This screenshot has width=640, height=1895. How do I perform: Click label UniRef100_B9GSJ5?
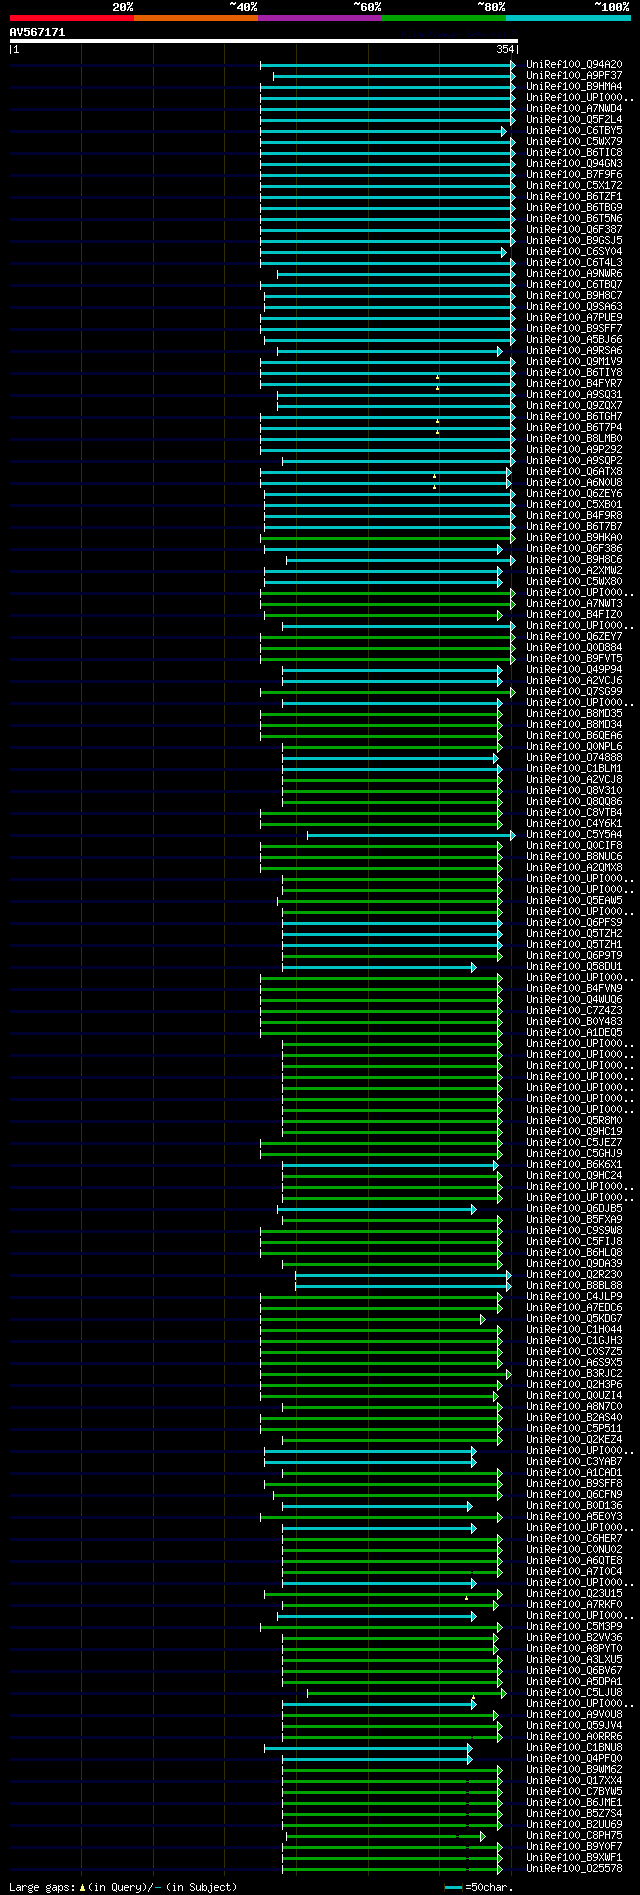574,240
